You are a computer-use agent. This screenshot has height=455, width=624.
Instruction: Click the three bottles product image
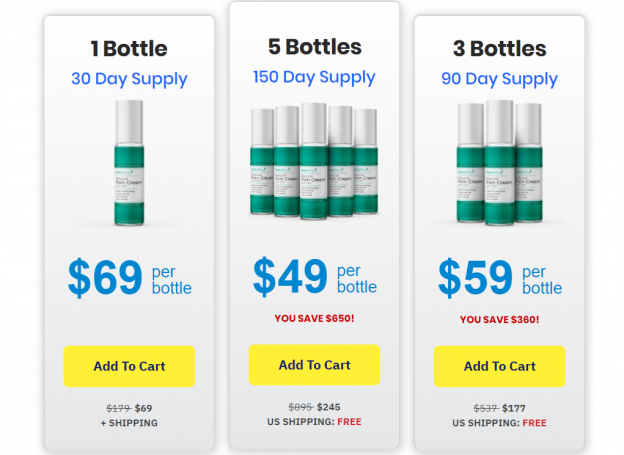(499, 162)
